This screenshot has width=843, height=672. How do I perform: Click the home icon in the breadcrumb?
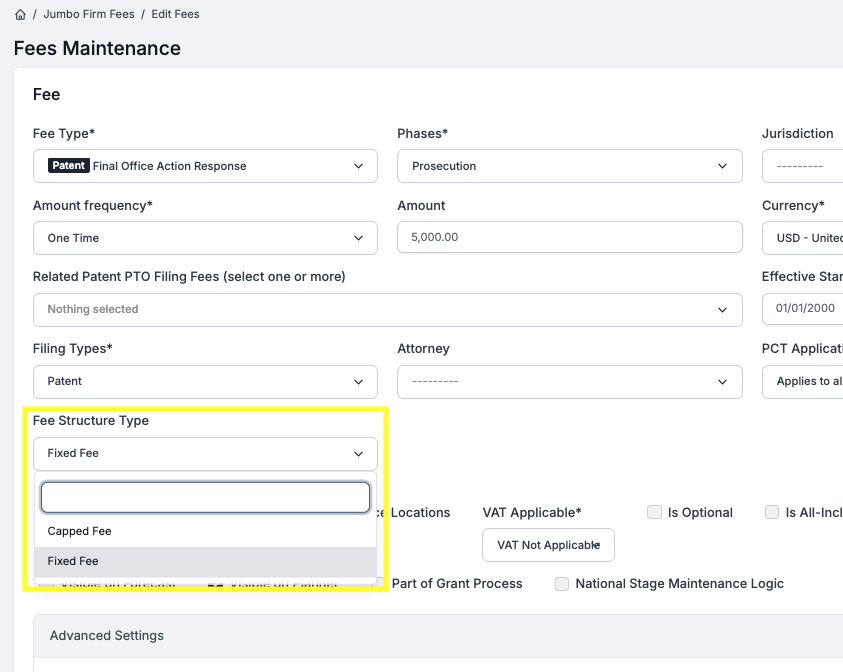(x=20, y=15)
